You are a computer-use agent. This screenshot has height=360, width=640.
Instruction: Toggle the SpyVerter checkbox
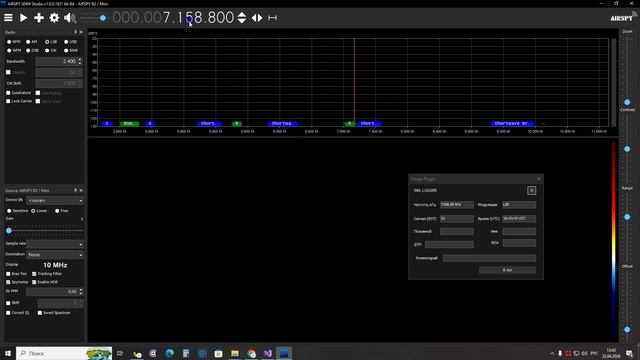click(x=8, y=282)
